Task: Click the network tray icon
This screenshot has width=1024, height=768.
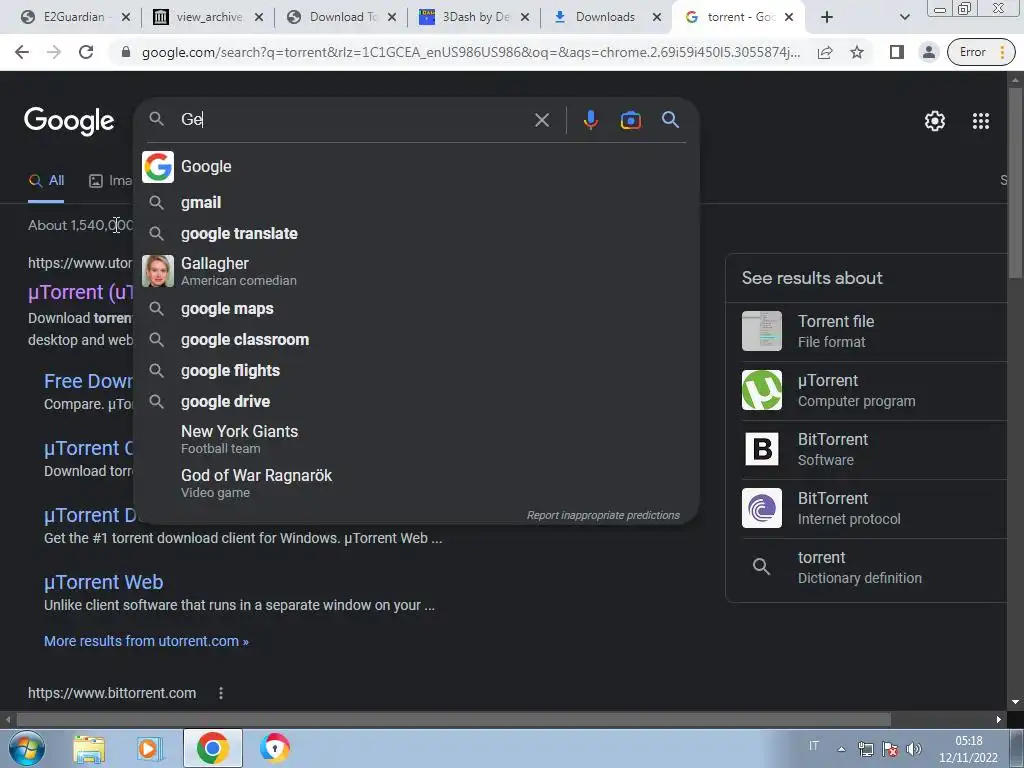Action: tap(866, 749)
